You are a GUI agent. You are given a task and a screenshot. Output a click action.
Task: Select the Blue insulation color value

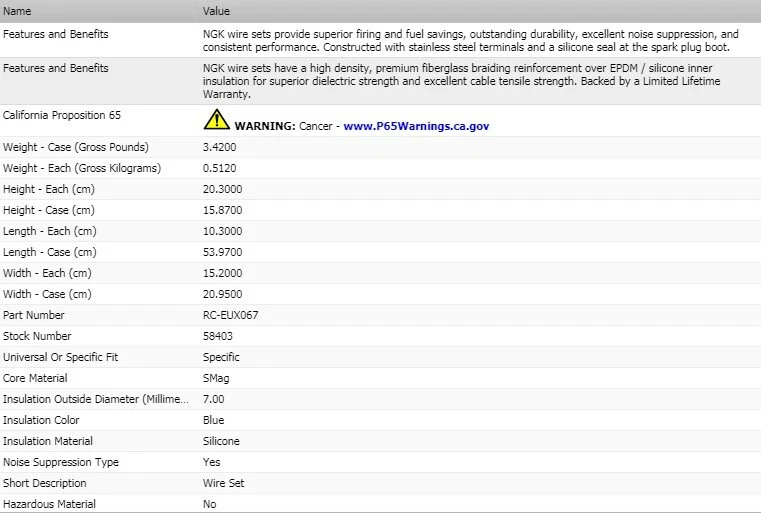214,420
